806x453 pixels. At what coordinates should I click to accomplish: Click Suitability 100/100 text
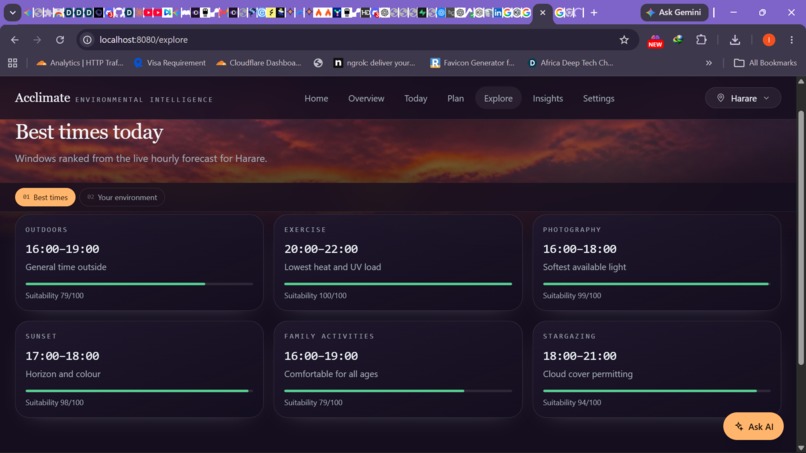tap(315, 296)
